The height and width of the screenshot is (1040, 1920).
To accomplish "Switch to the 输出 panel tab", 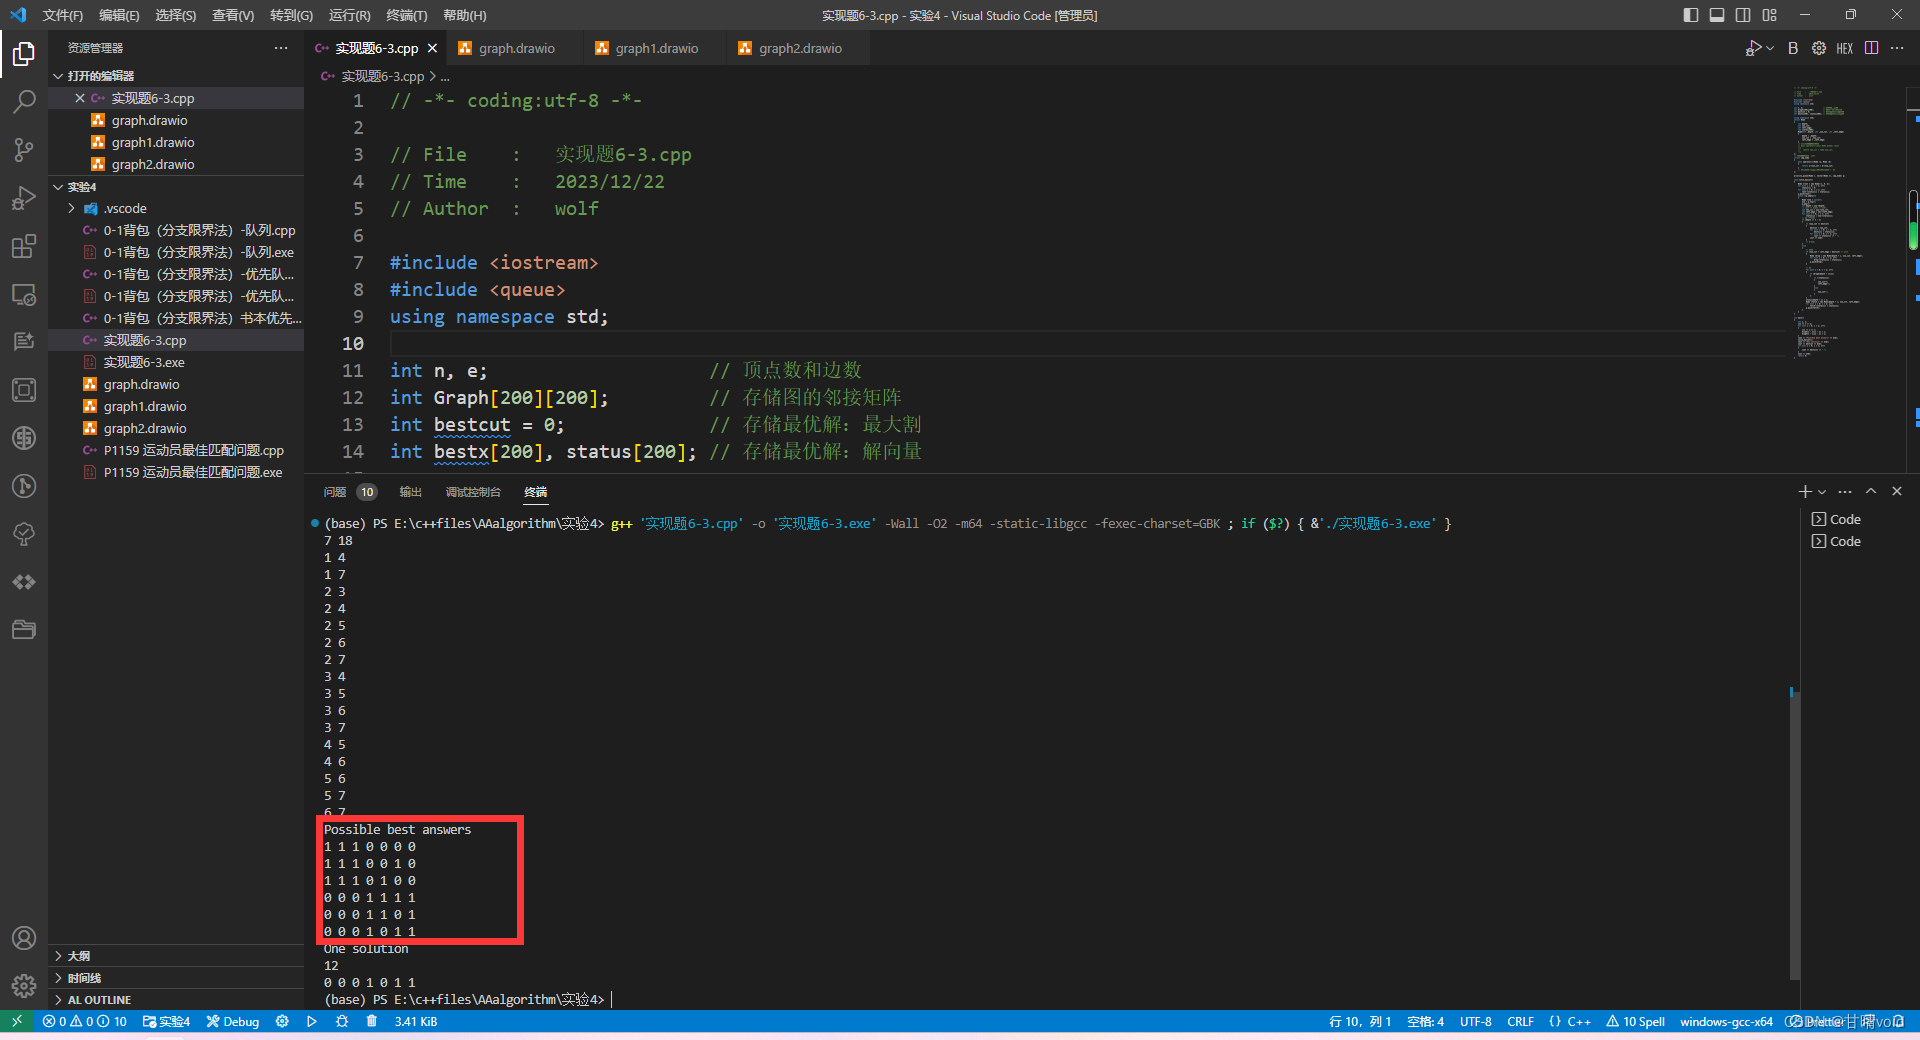I will pos(411,492).
